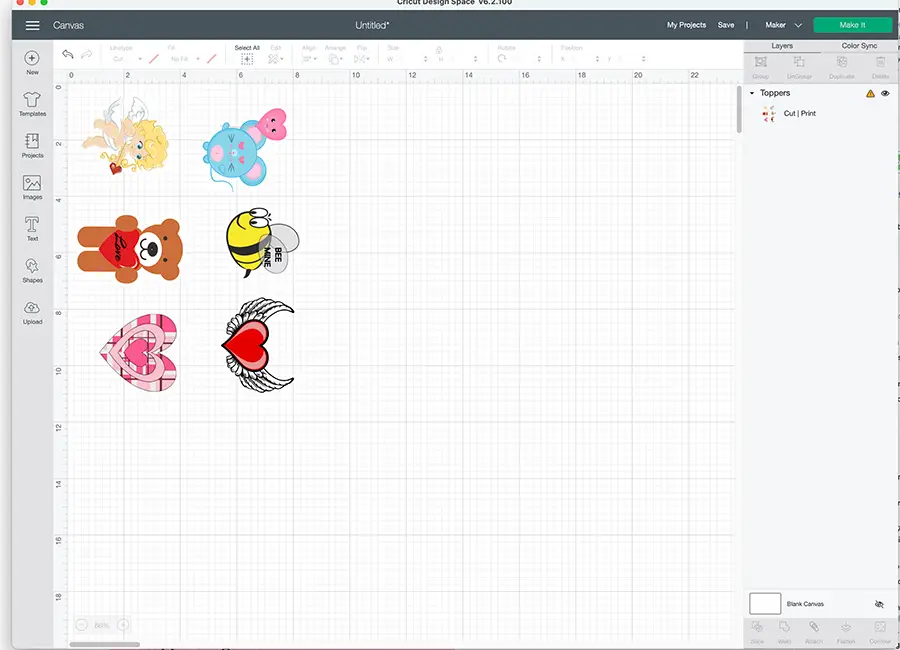The width and height of the screenshot is (900, 650).
Task: Open the Linetype Cut dropdown
Action: coord(126,59)
